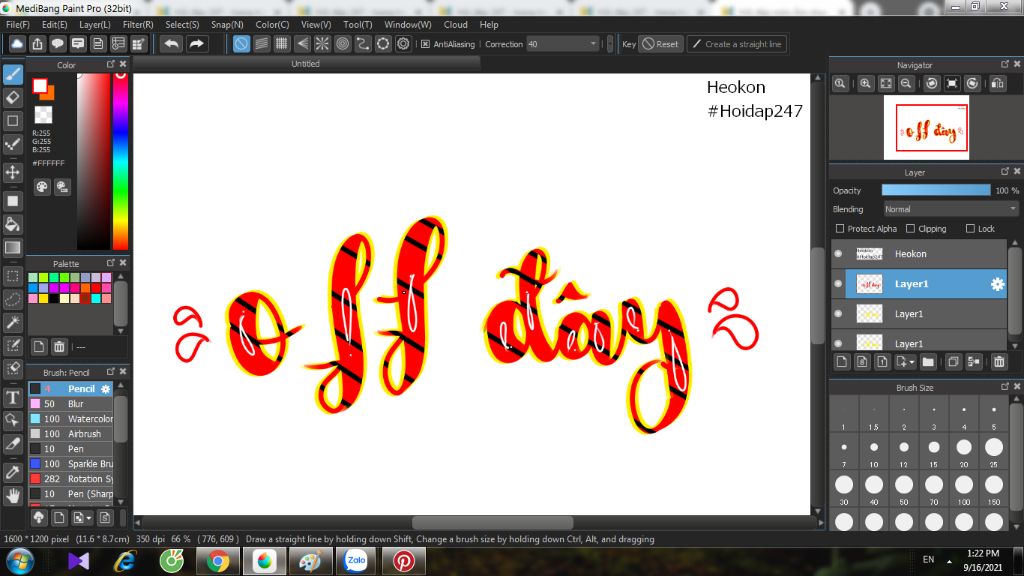The width and height of the screenshot is (1024, 576).
Task: Select the Gradient tool
Action: pyautogui.click(x=12, y=248)
